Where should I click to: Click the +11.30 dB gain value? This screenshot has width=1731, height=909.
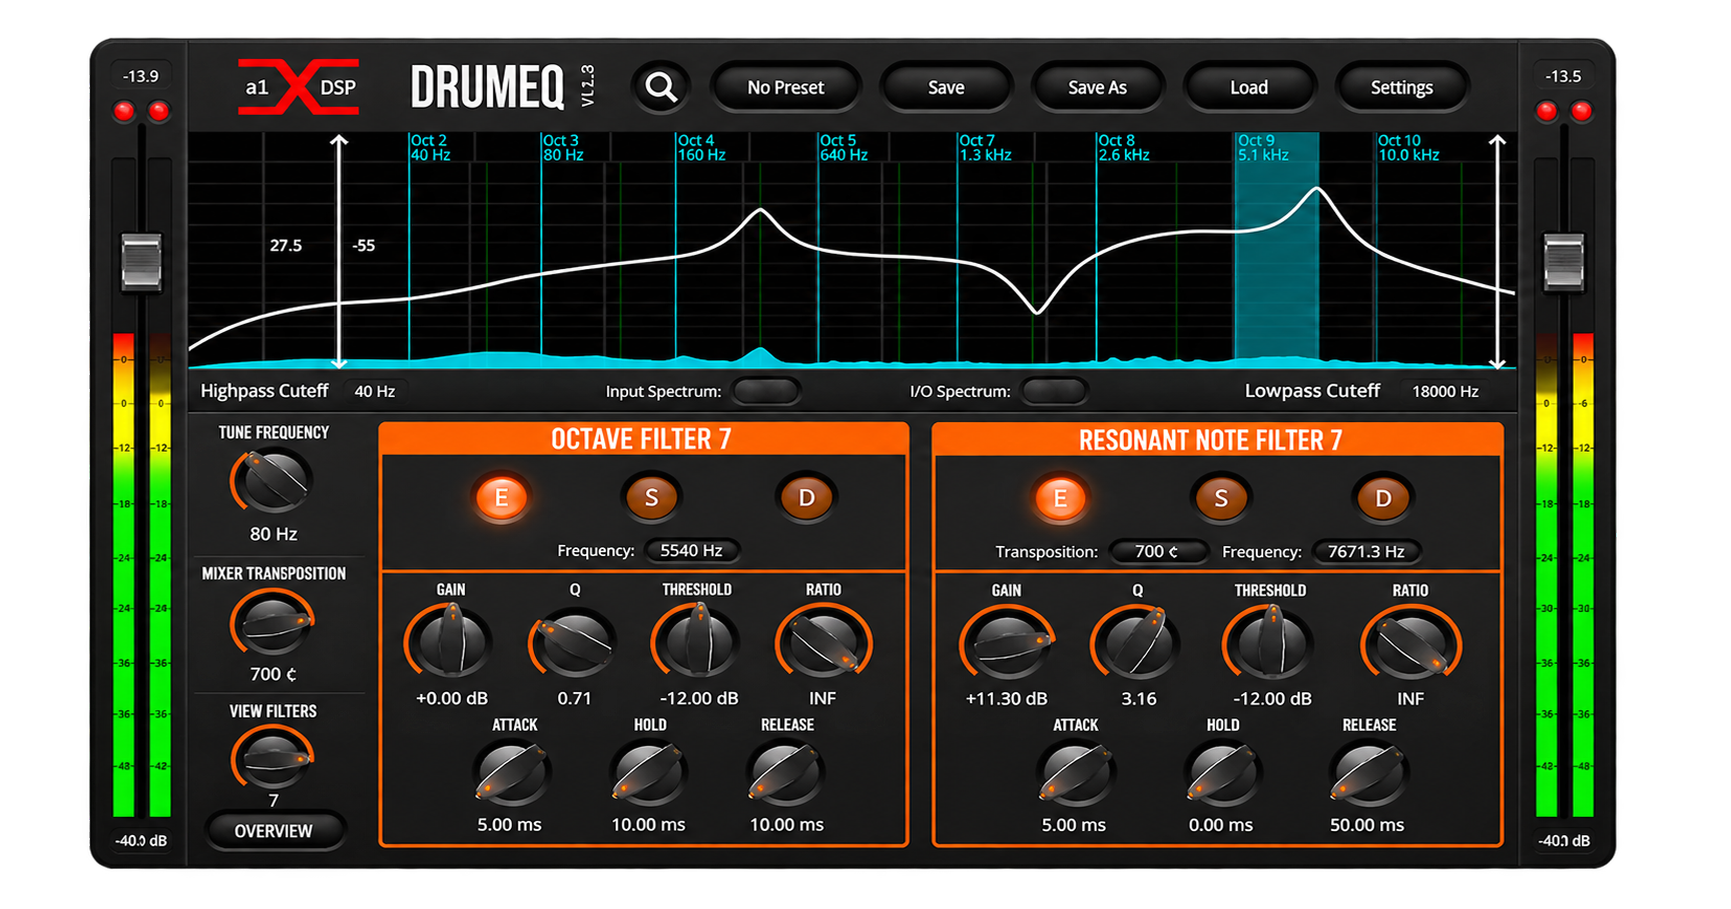click(x=1006, y=699)
